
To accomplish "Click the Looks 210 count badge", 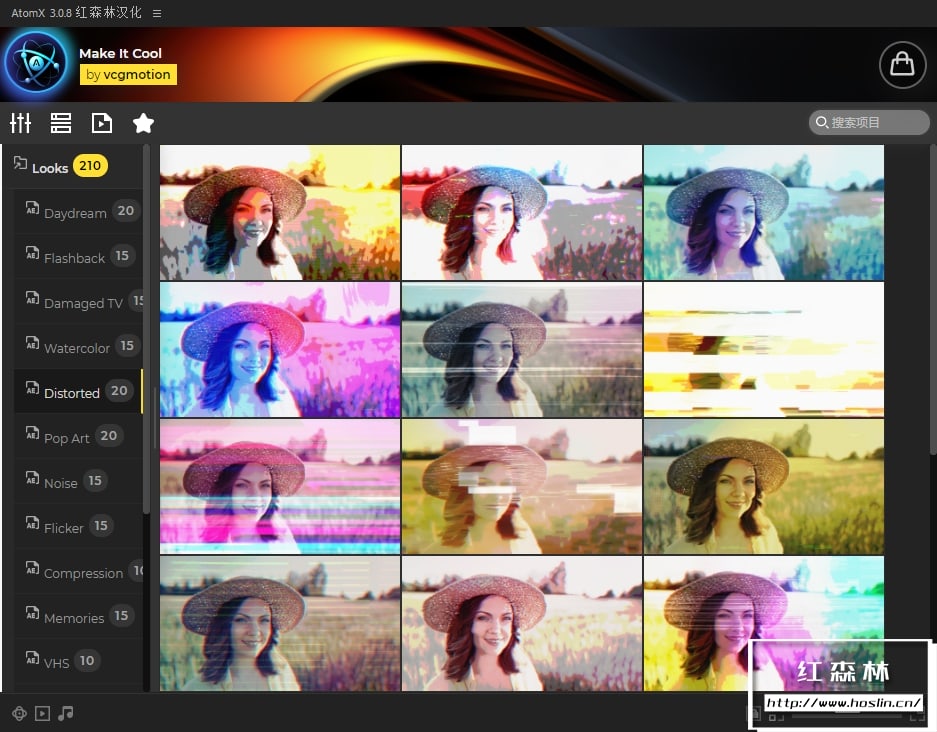I will click(x=90, y=166).
